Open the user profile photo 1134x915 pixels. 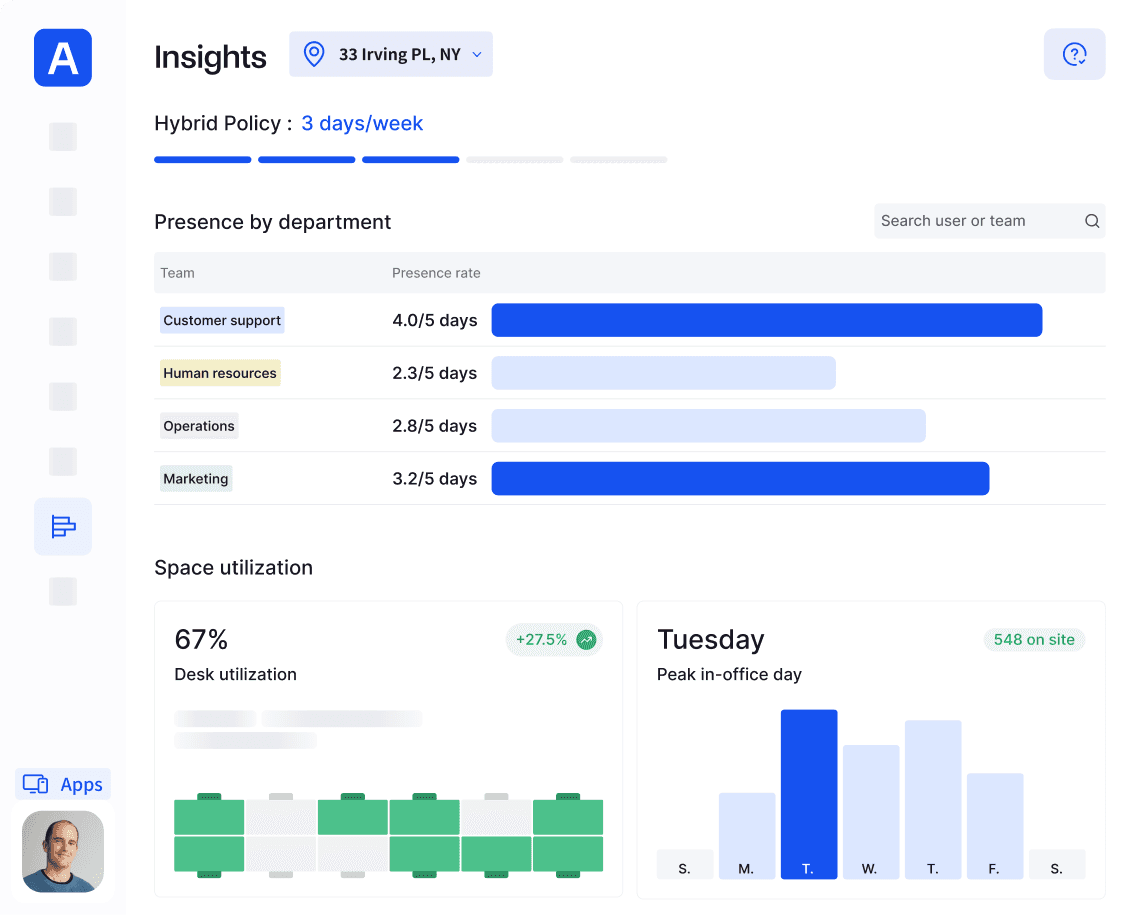point(63,851)
